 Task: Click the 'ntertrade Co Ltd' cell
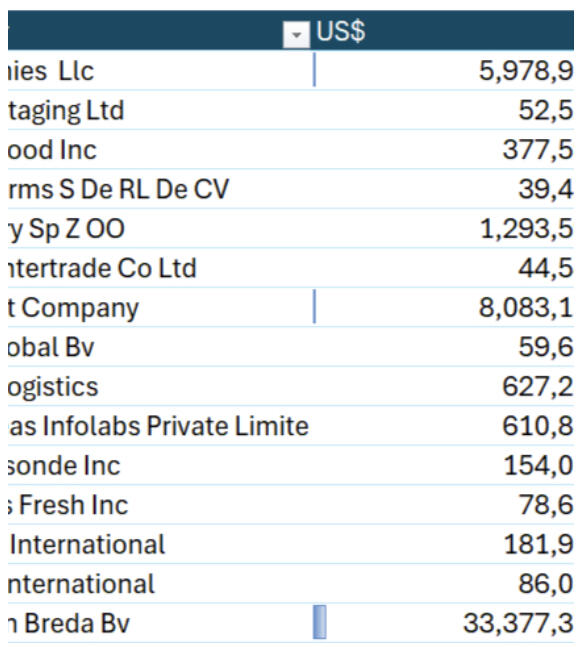coord(160,267)
